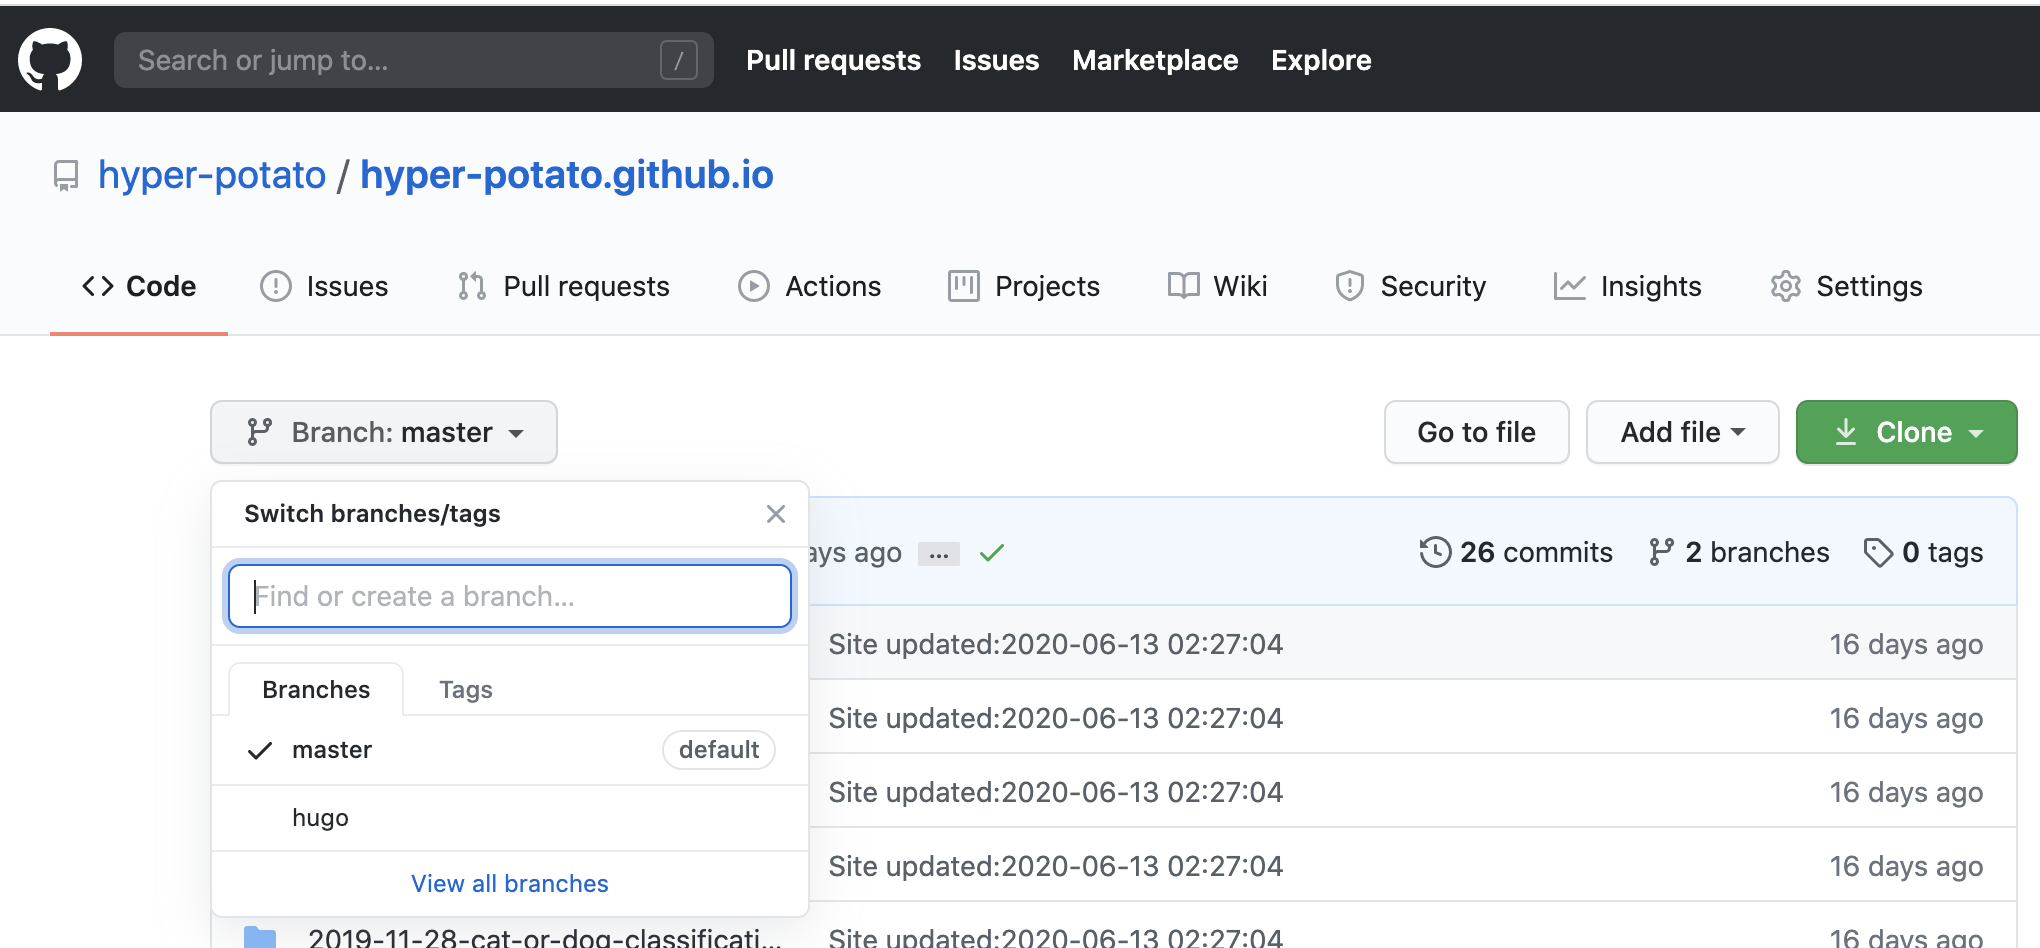The image size is (2040, 948).
Task: Switch to the Tags tab
Action: tap(465, 690)
